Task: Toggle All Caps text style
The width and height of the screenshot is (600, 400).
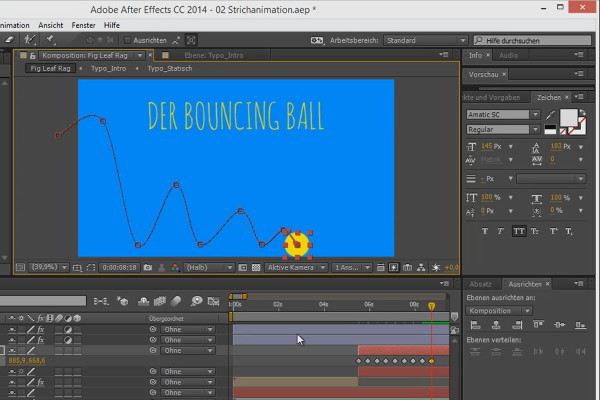Action: 519,231
